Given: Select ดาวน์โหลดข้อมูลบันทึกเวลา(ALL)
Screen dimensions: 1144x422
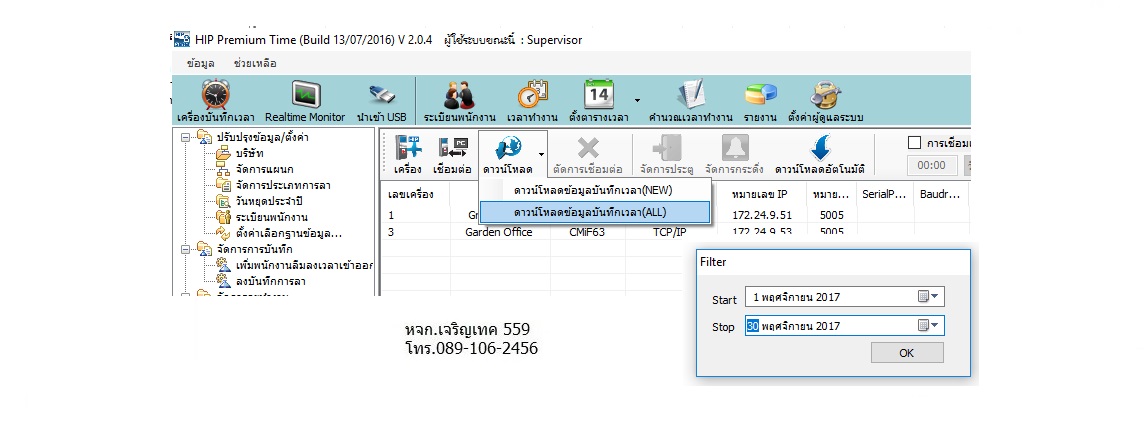Looking at the screenshot, I should coord(595,212).
